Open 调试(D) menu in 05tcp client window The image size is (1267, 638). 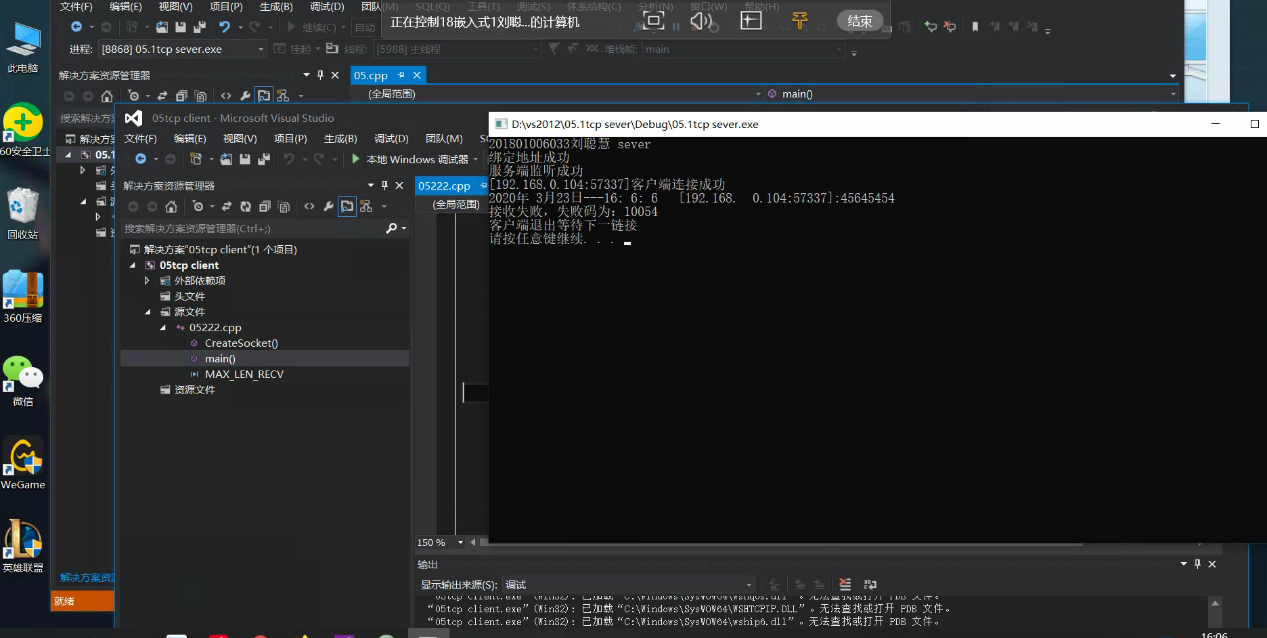pos(391,138)
